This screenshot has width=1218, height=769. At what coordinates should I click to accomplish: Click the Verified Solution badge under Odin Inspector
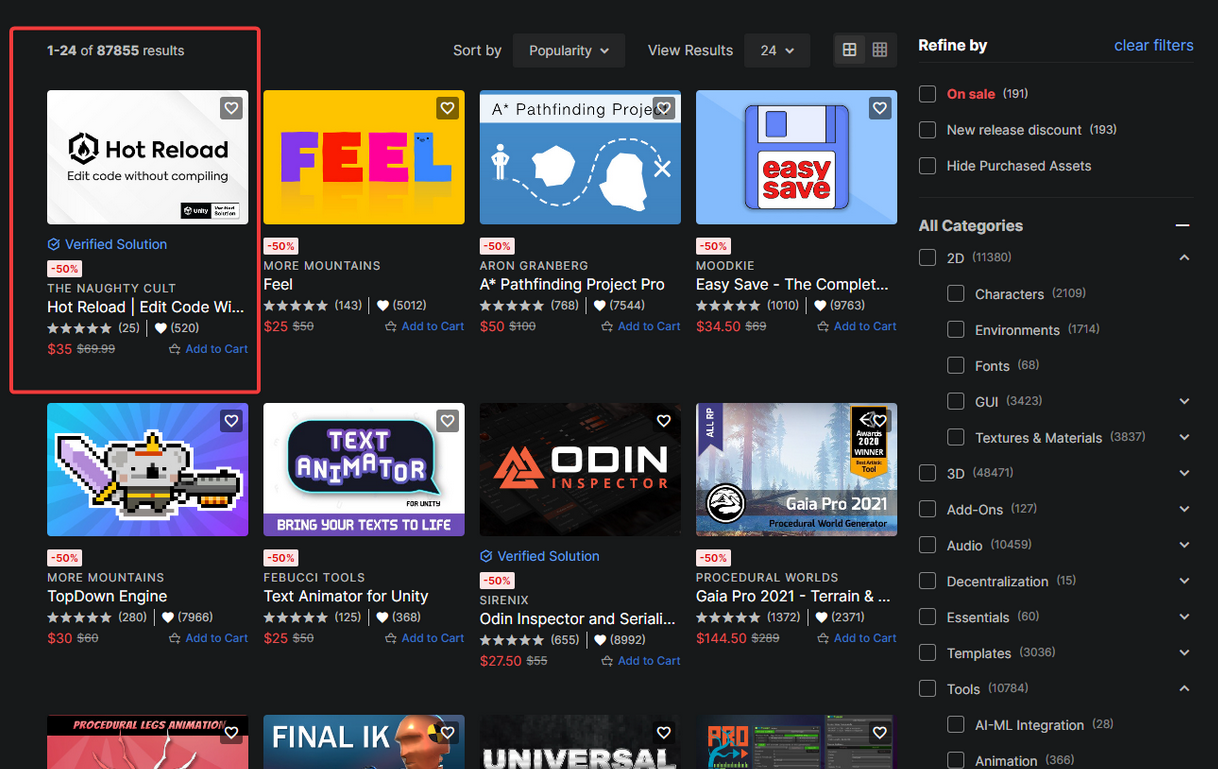[540, 556]
